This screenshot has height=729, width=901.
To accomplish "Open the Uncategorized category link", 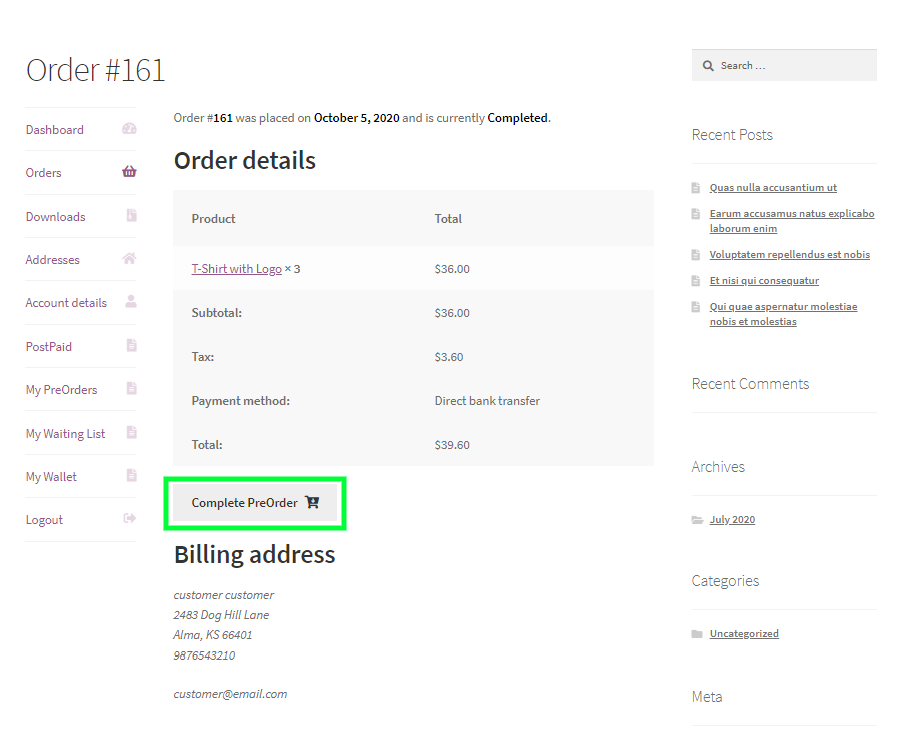I will [743, 634].
